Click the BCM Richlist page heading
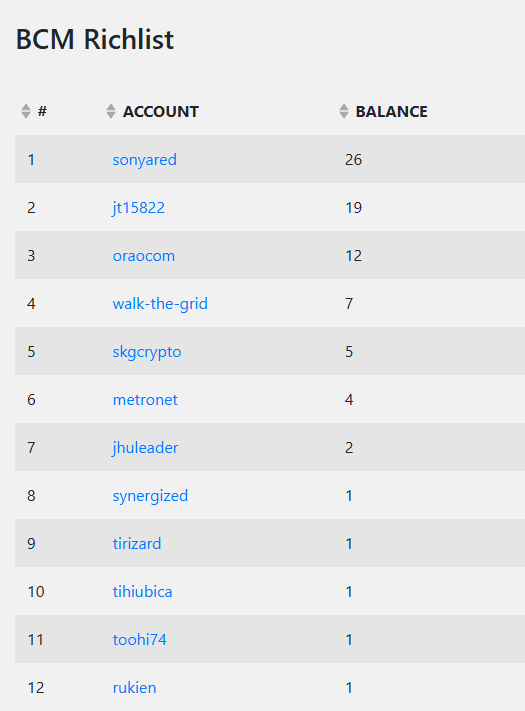Image resolution: width=525 pixels, height=711 pixels. coord(95,39)
